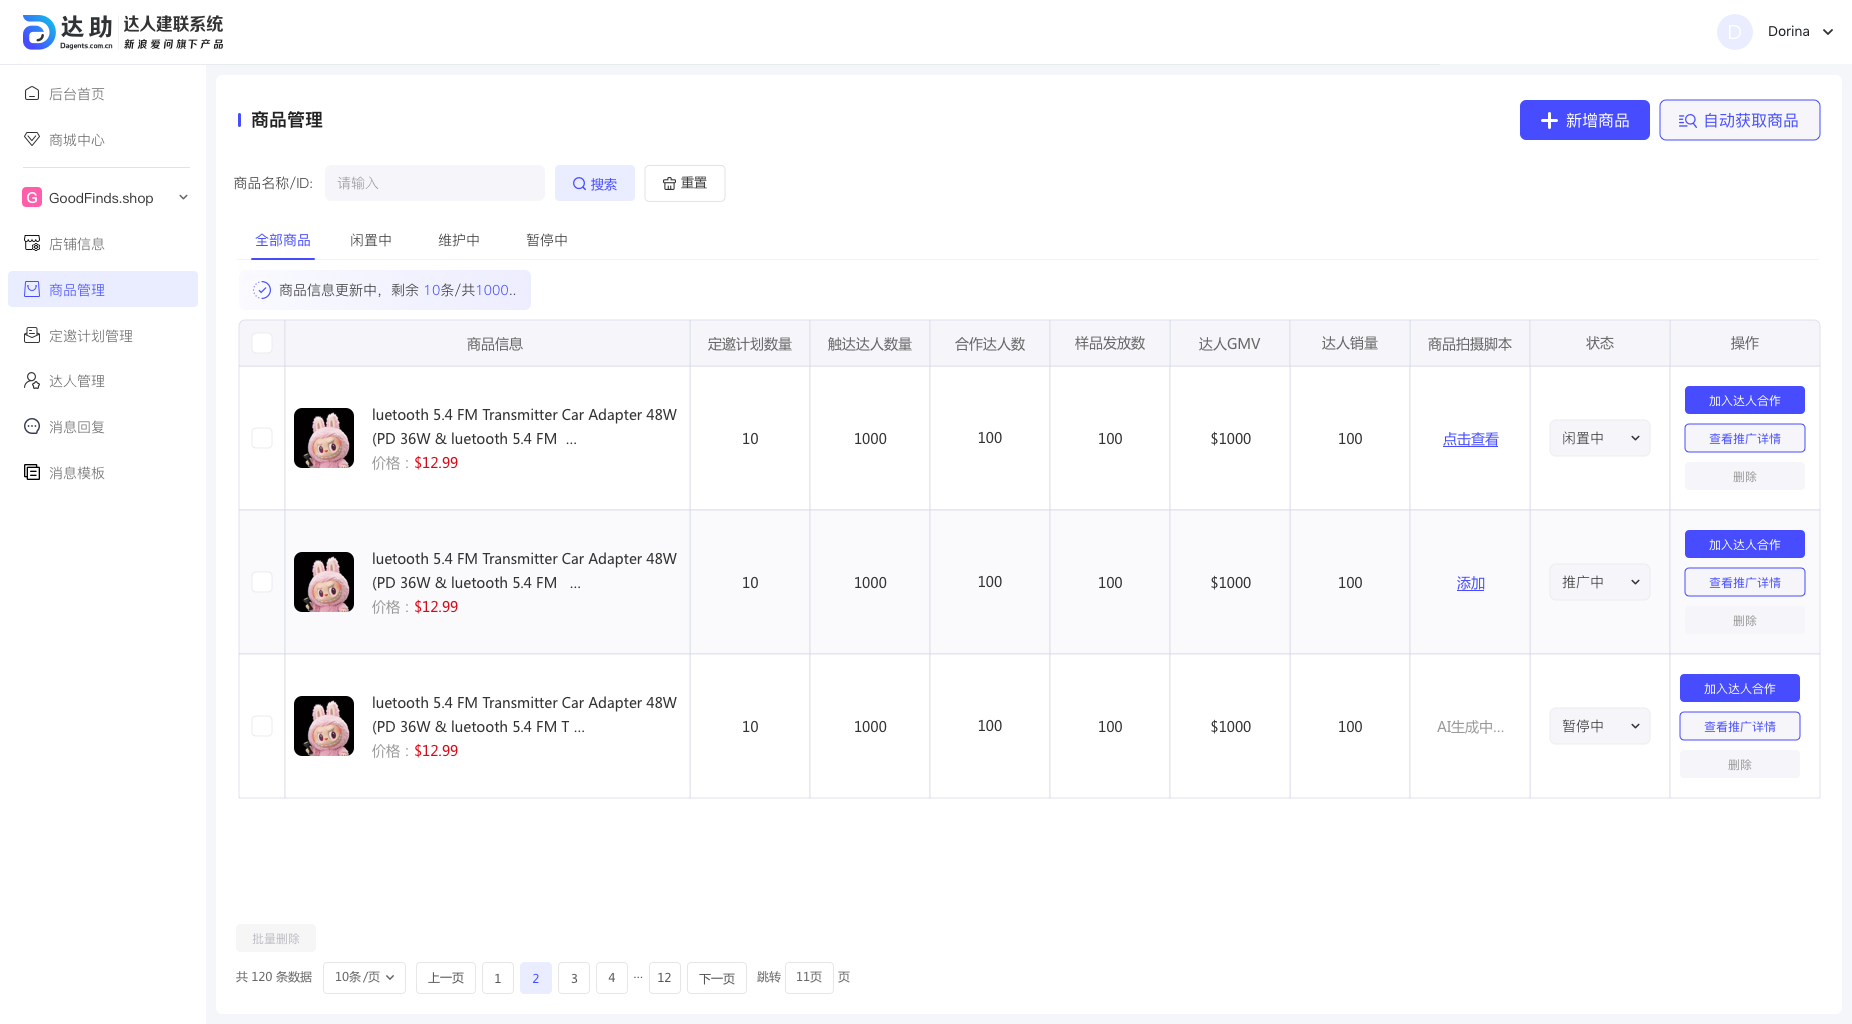Image resolution: width=1852 pixels, height=1024 pixels.
Task: Click the chat bubble icon for 消息回复
Action: click(x=32, y=427)
